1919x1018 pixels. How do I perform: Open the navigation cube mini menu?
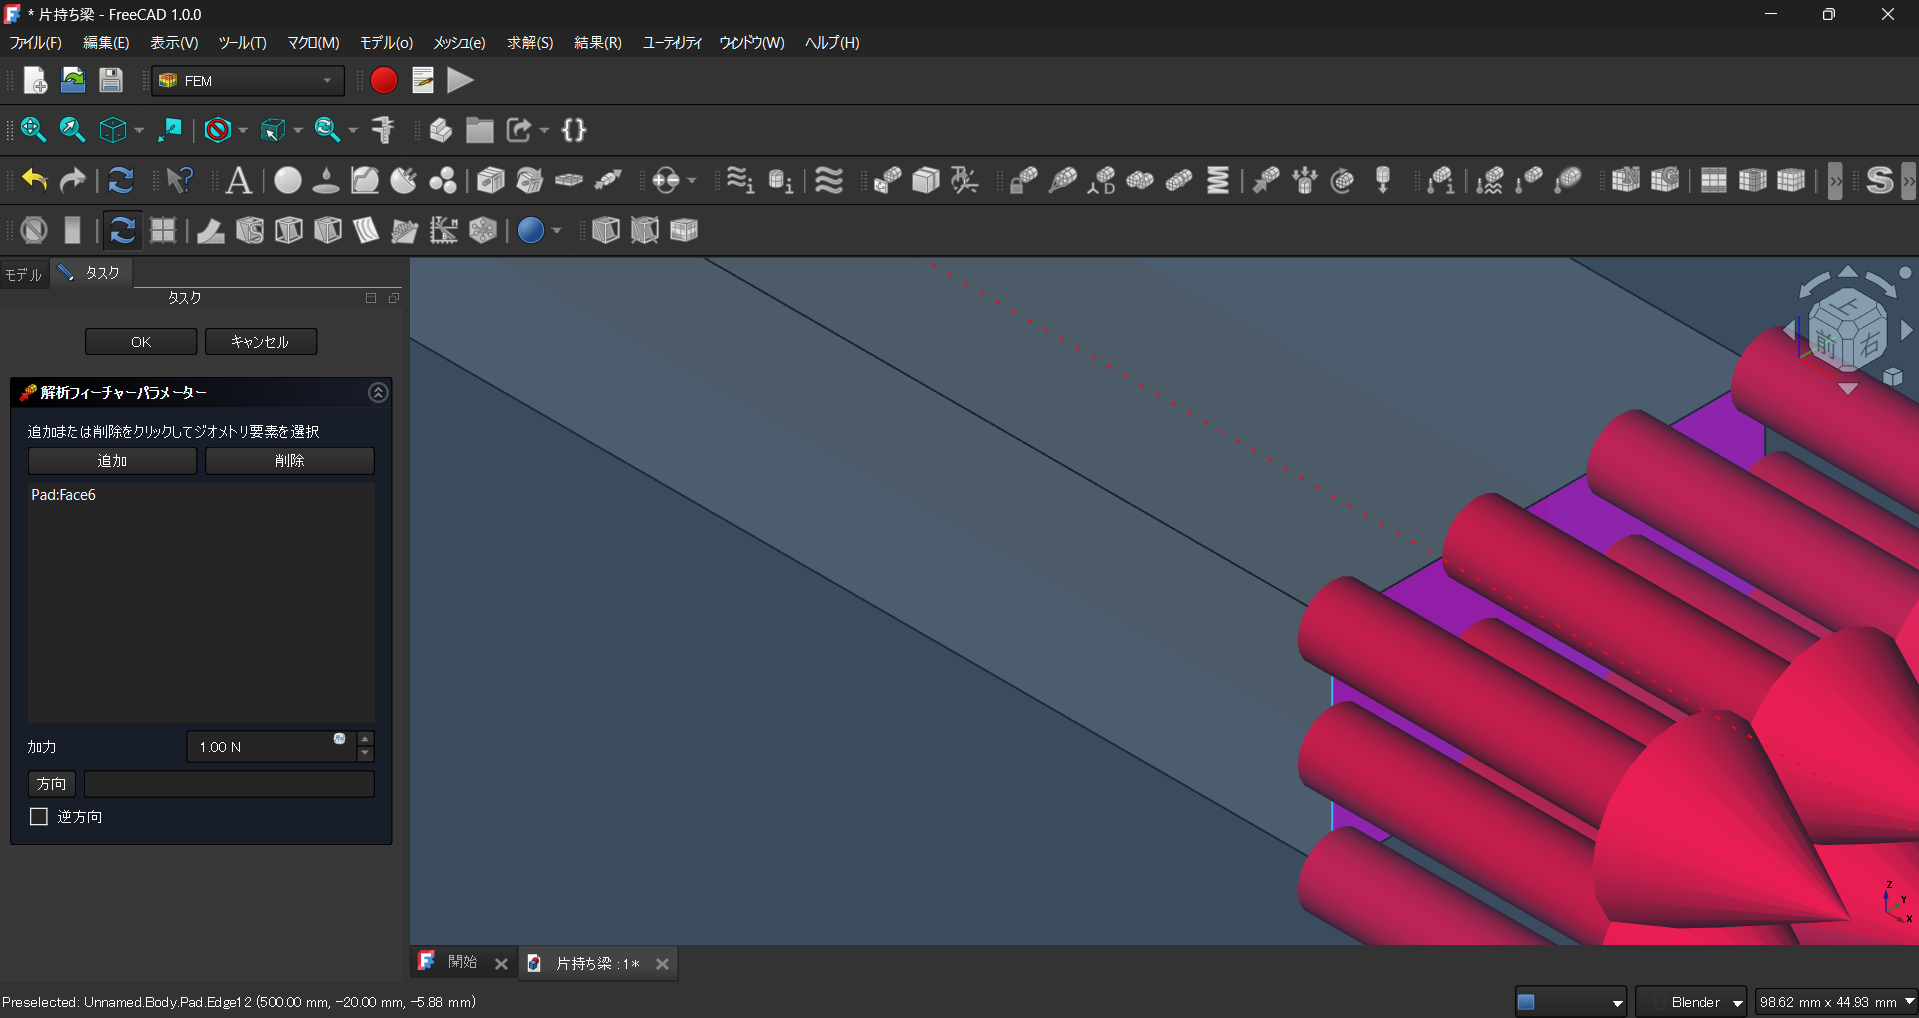1893,377
